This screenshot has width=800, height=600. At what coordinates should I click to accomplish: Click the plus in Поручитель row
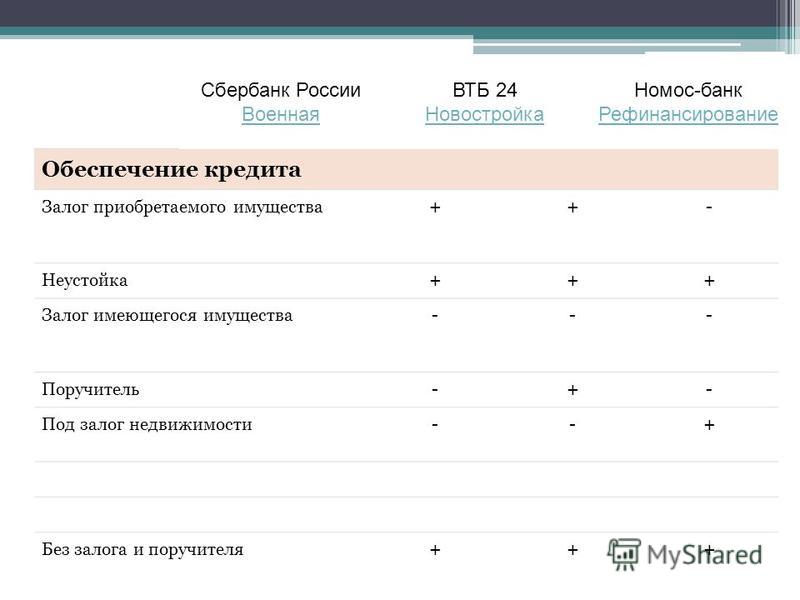(x=572, y=390)
